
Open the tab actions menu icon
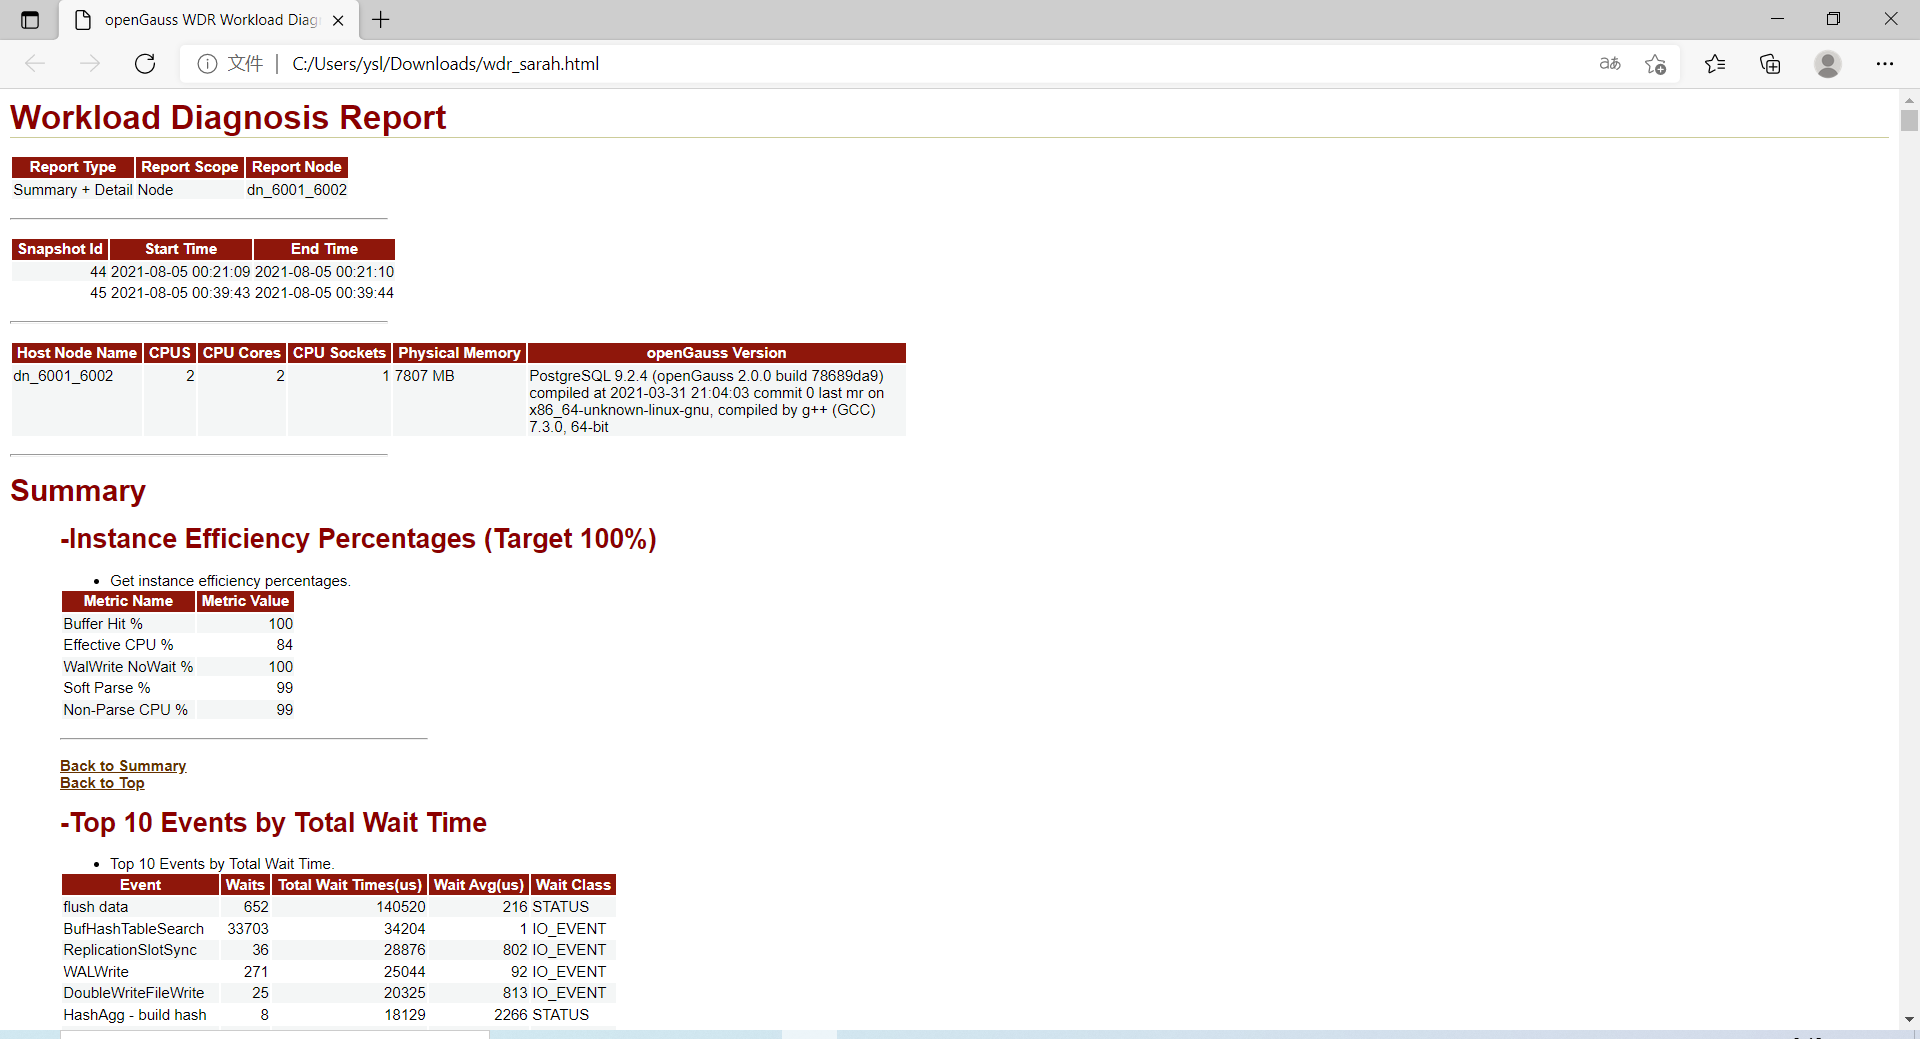[x=30, y=19]
